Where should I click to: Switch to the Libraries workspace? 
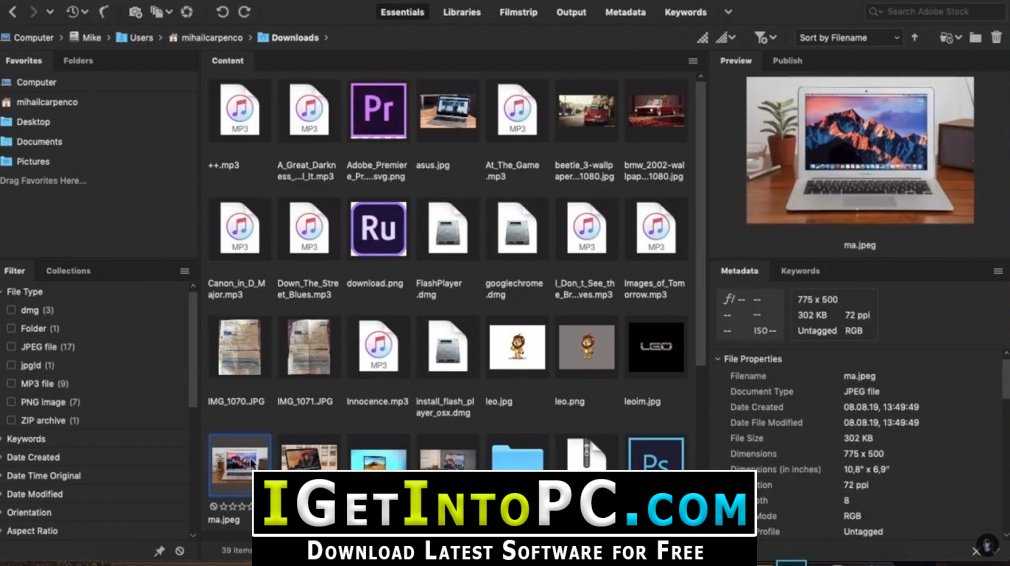click(x=462, y=12)
